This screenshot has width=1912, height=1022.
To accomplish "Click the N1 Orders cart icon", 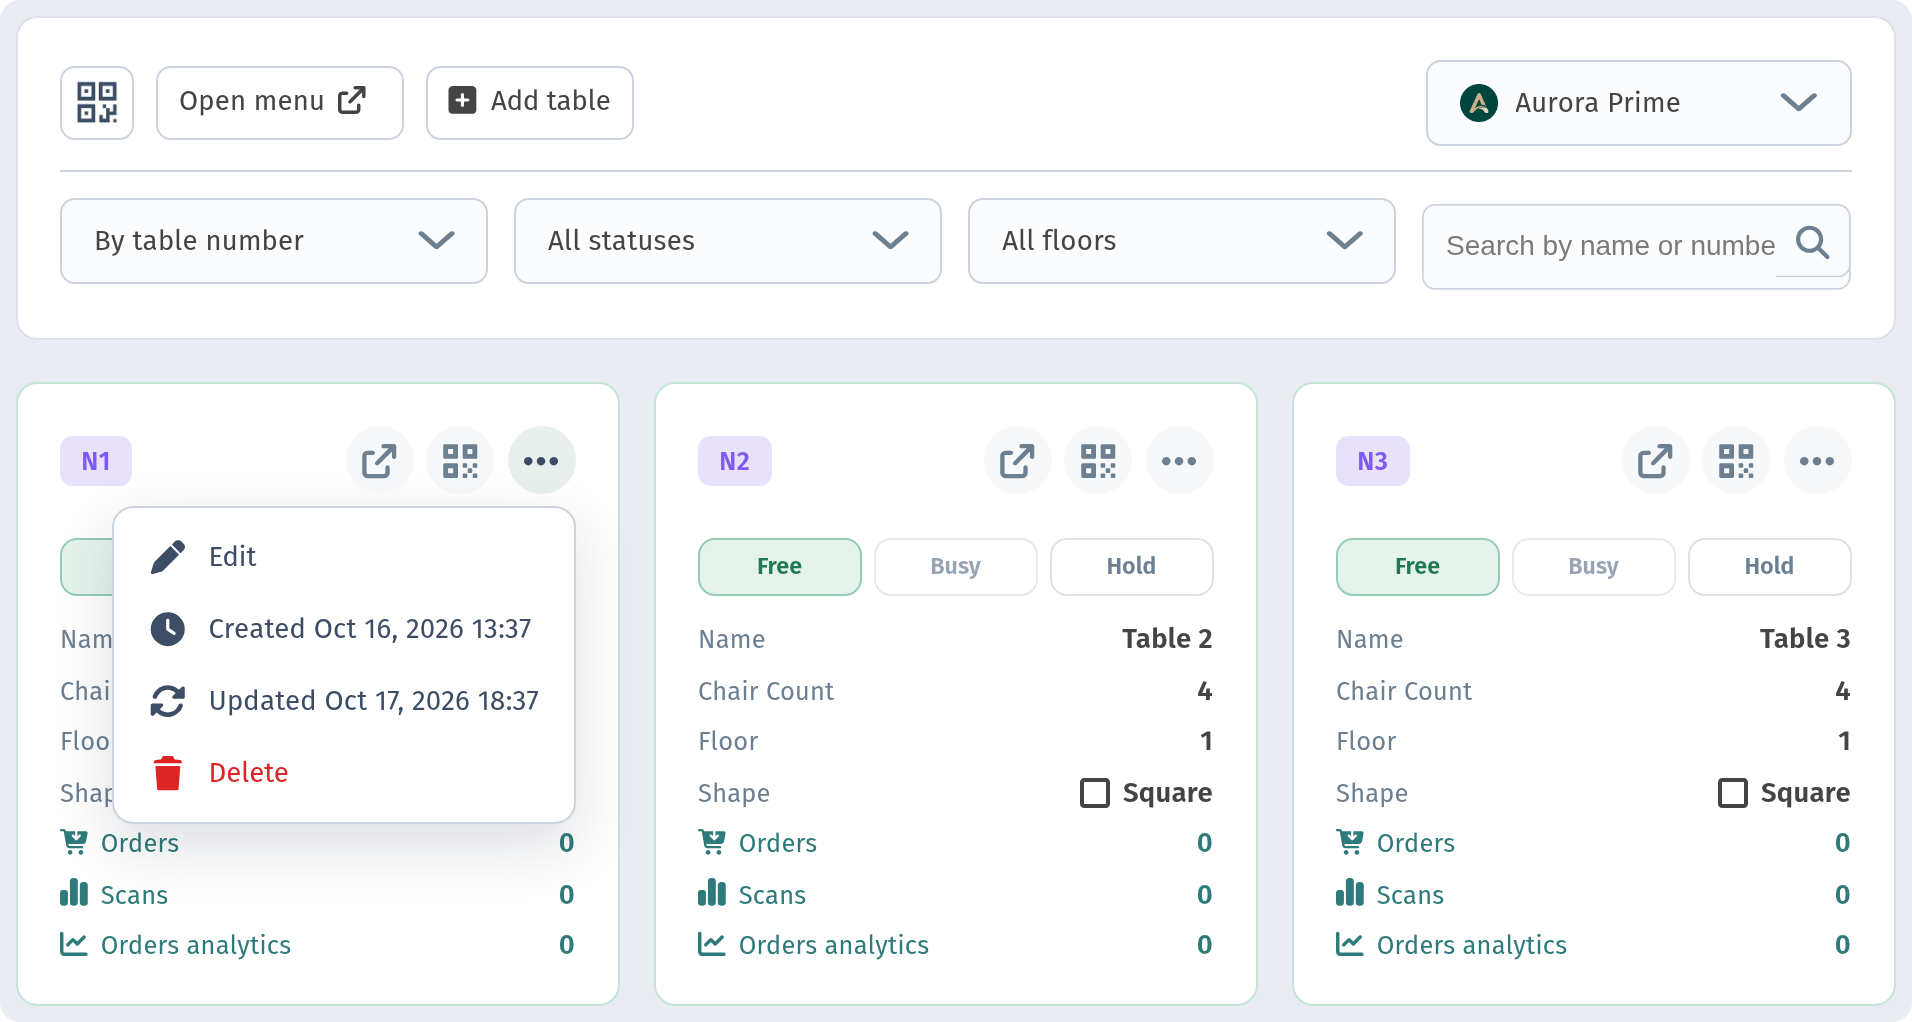I will click(x=74, y=843).
